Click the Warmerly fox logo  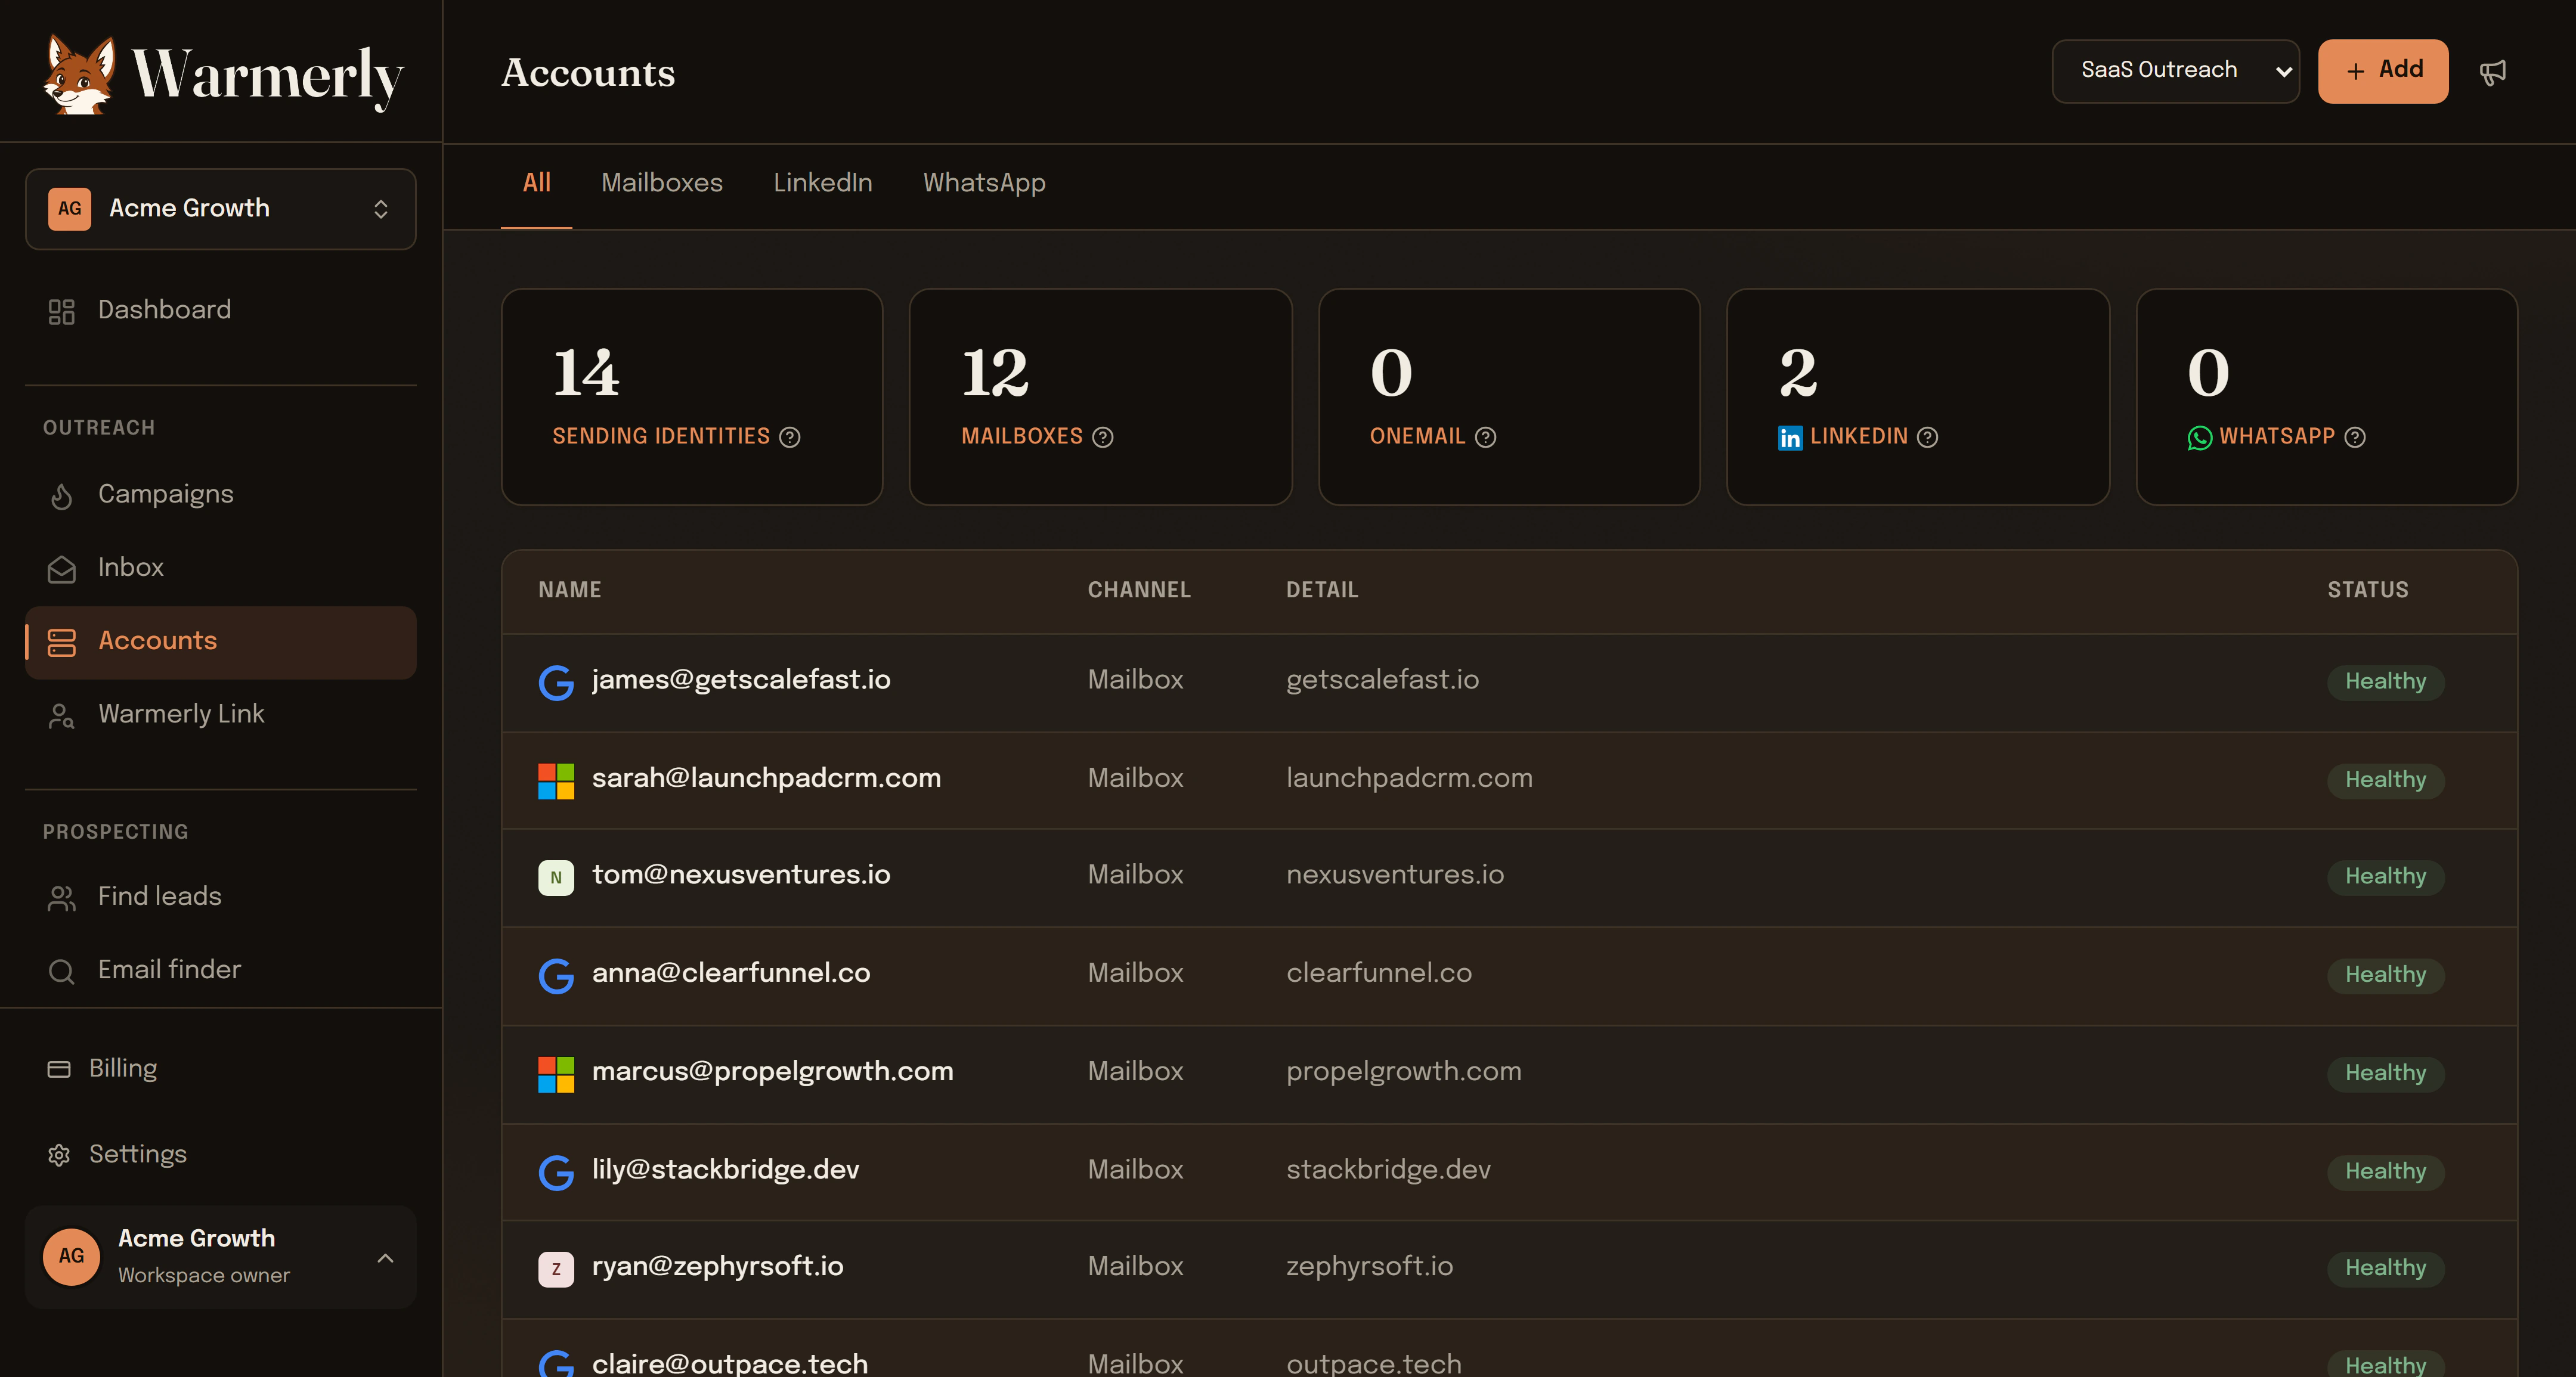pos(79,75)
